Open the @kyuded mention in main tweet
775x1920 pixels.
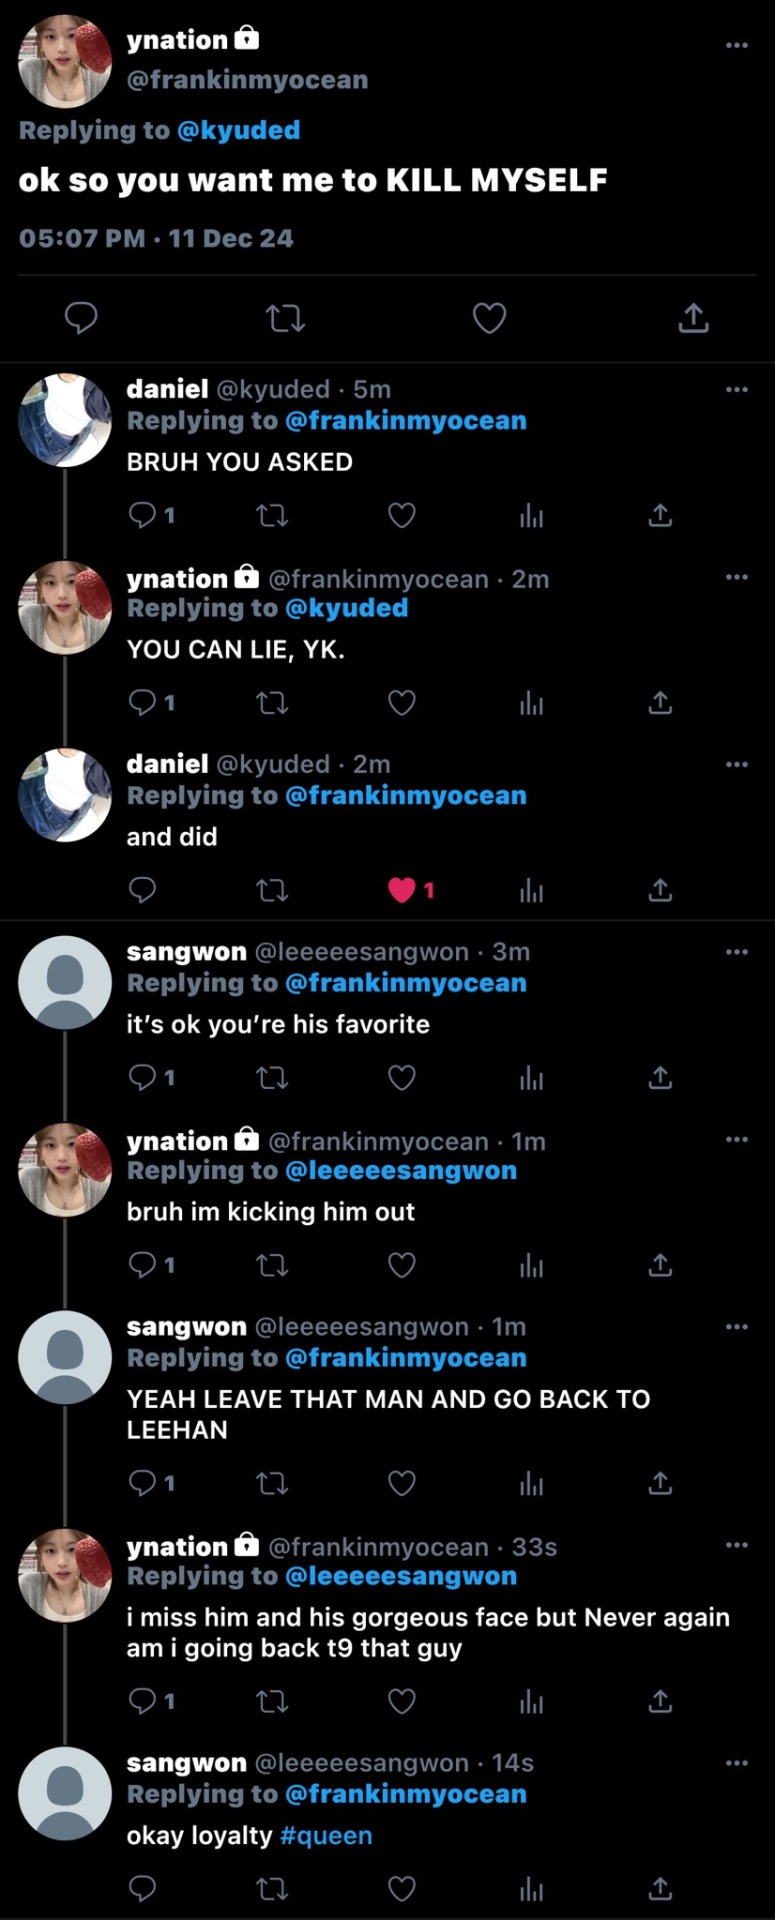(238, 130)
